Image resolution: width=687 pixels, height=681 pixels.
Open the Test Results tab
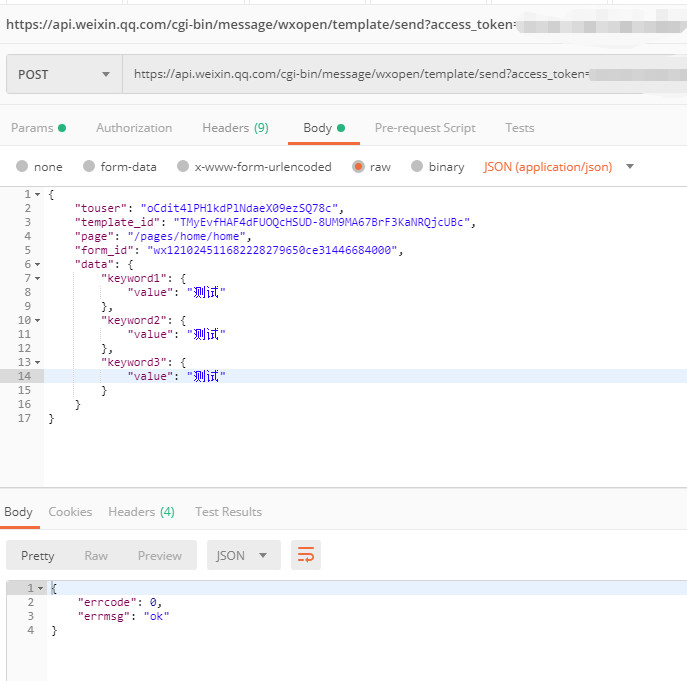(228, 512)
